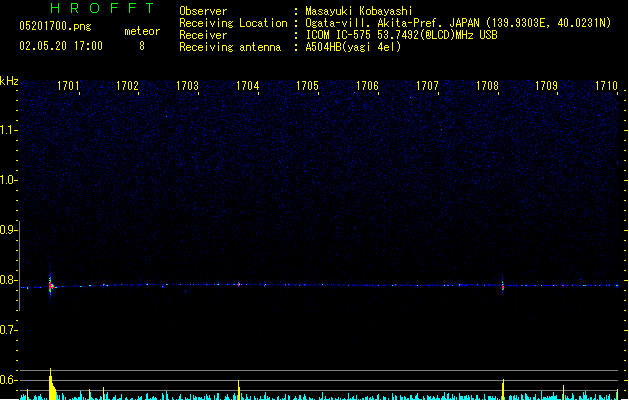This screenshot has height=400, width=629.
Task: Click the 1701 time axis label
Action: coord(68,86)
